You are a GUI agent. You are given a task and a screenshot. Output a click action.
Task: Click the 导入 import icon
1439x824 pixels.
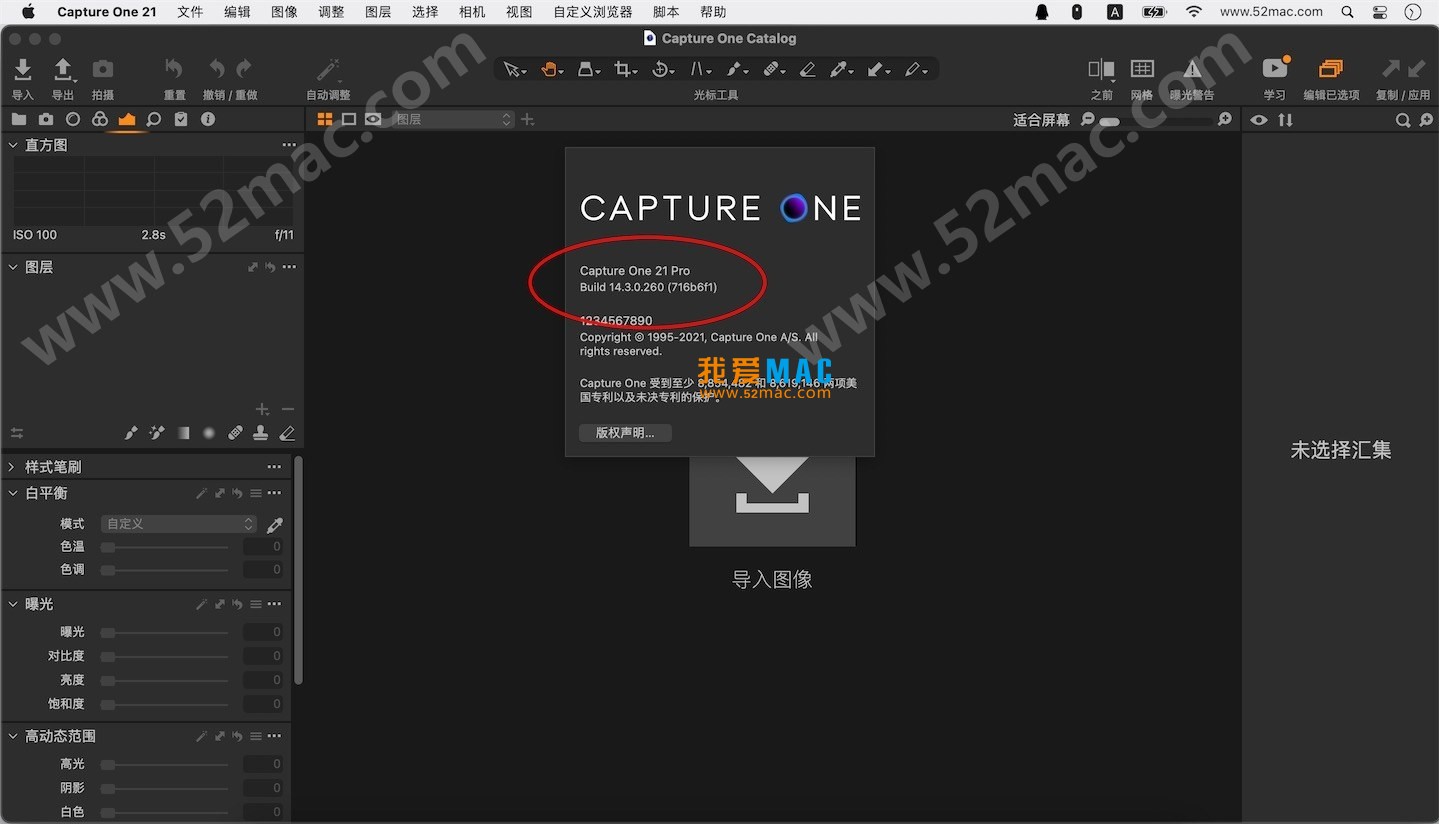pos(22,70)
